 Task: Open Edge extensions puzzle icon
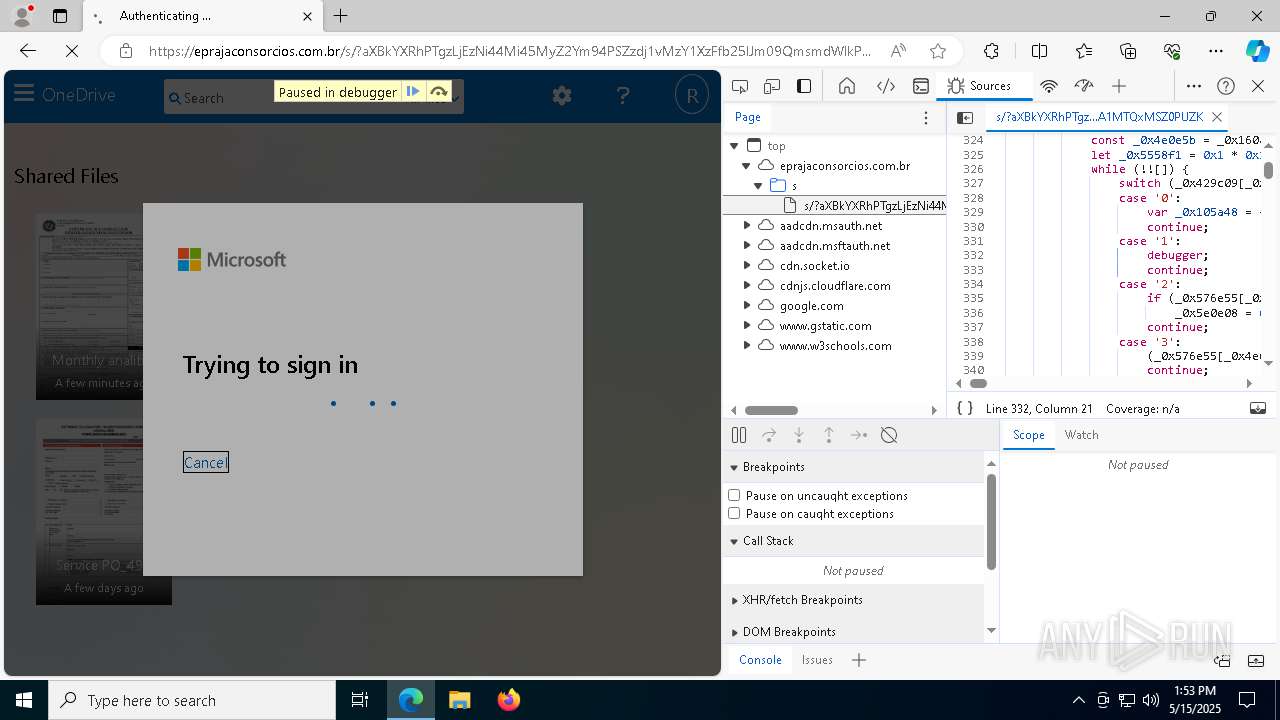click(991, 51)
